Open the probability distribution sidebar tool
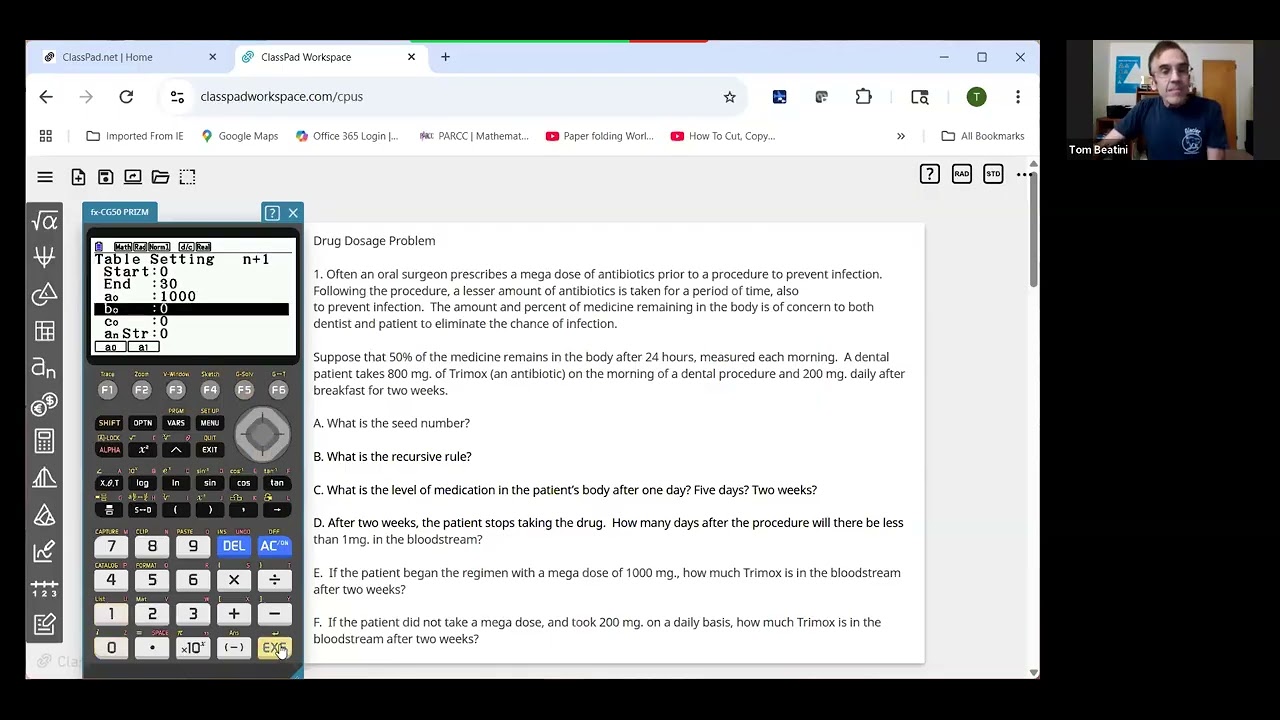The image size is (1280, 720). click(x=44, y=478)
